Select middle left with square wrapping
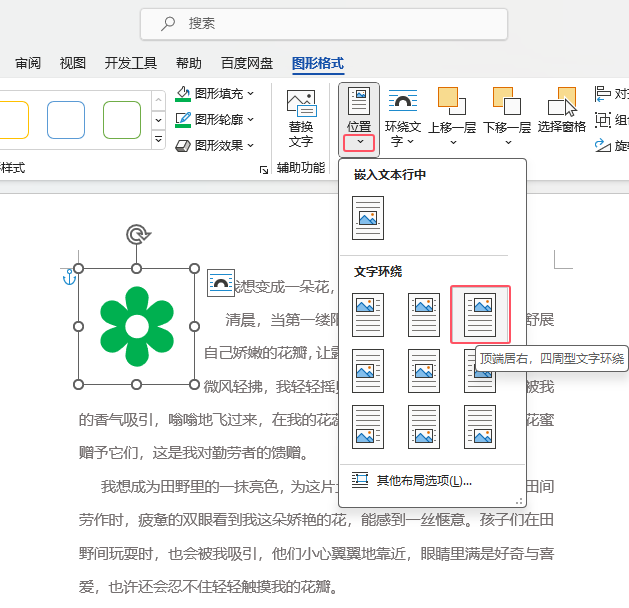The height and width of the screenshot is (608, 629). click(x=368, y=371)
